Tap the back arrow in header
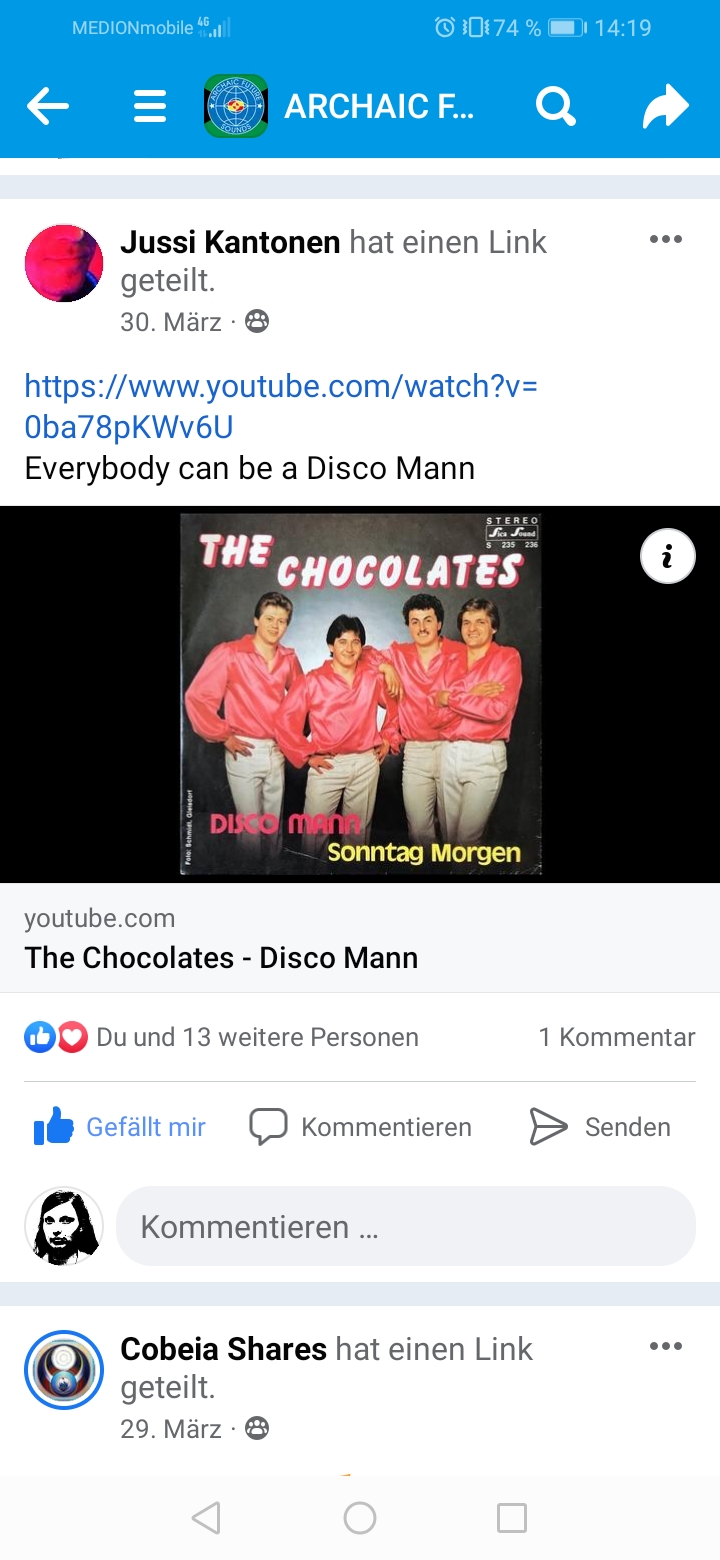This screenshot has height=1560, width=720. pos(47,106)
